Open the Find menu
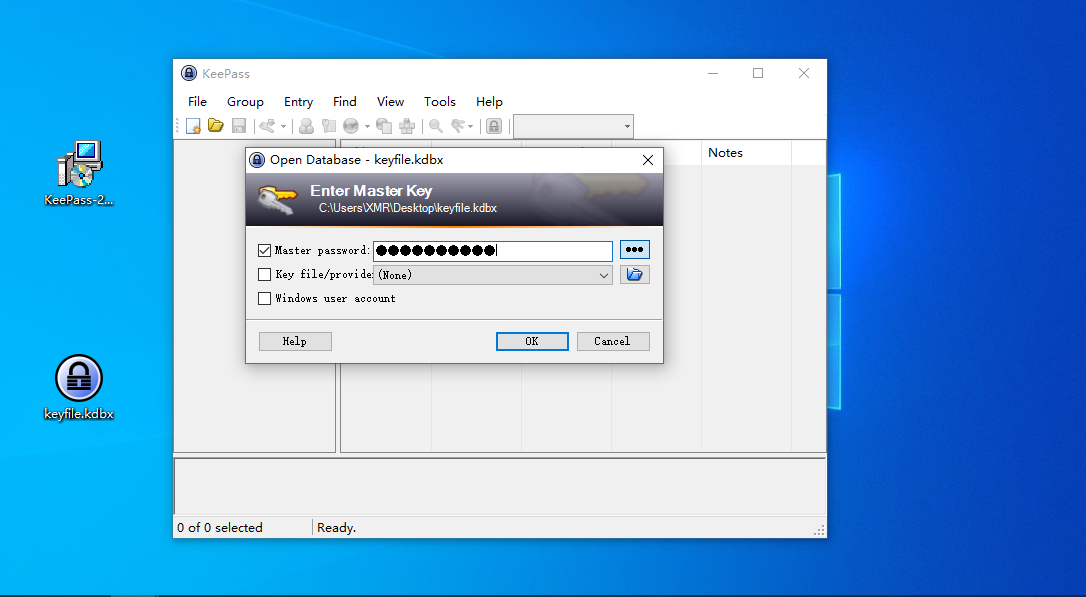Screen dimensions: 1086x597 344,102
